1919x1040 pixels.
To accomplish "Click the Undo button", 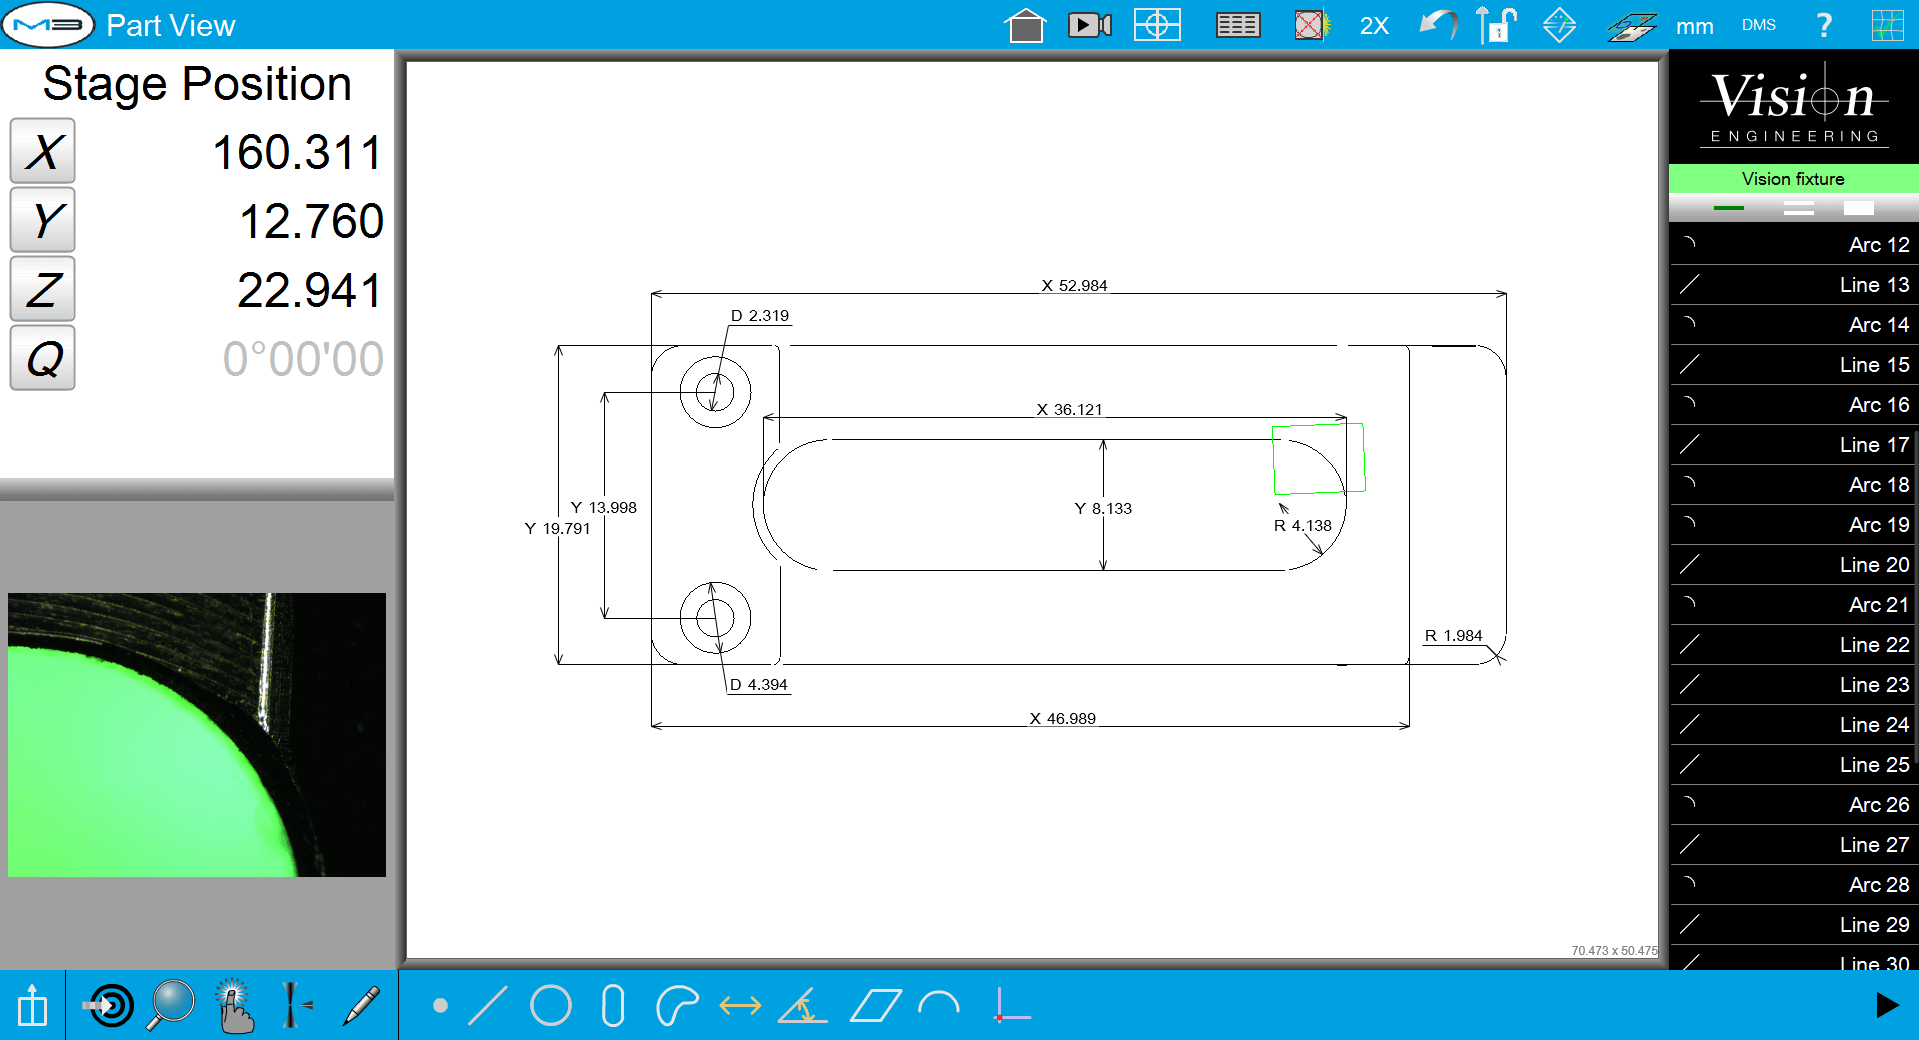I will click(x=1437, y=24).
